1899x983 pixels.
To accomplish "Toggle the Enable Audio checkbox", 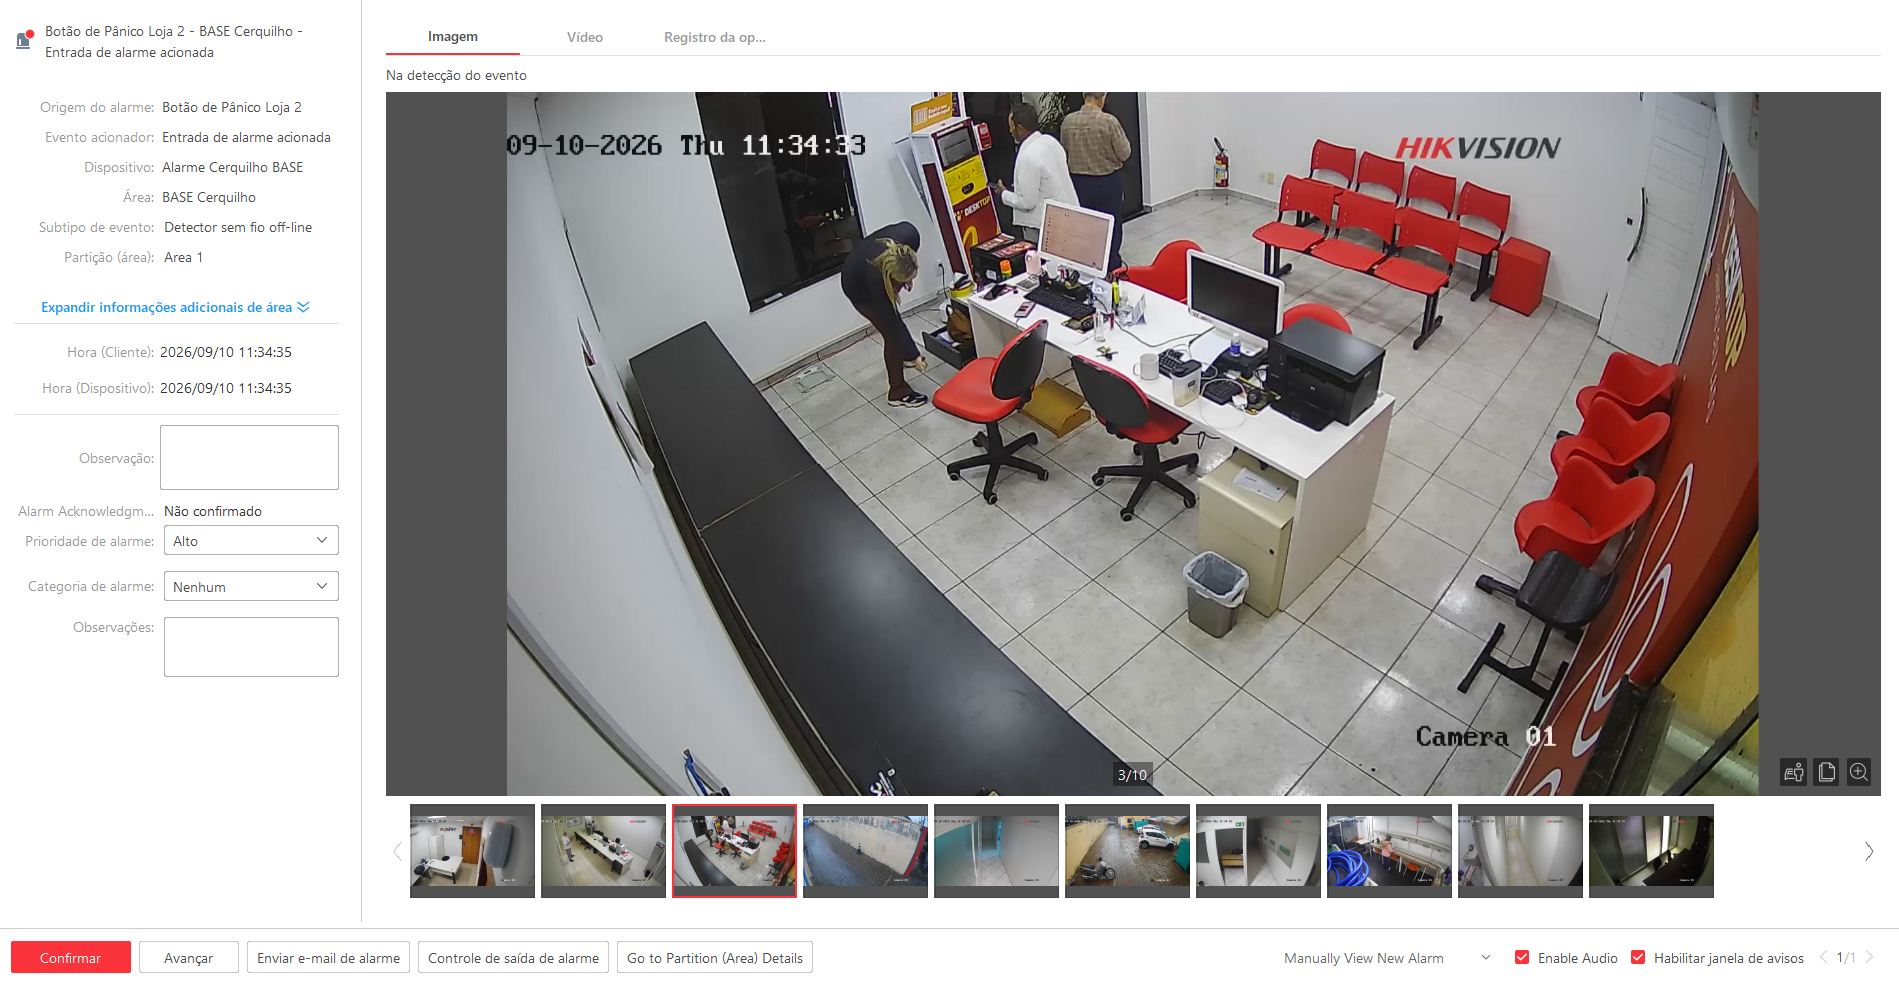I will click(1522, 957).
